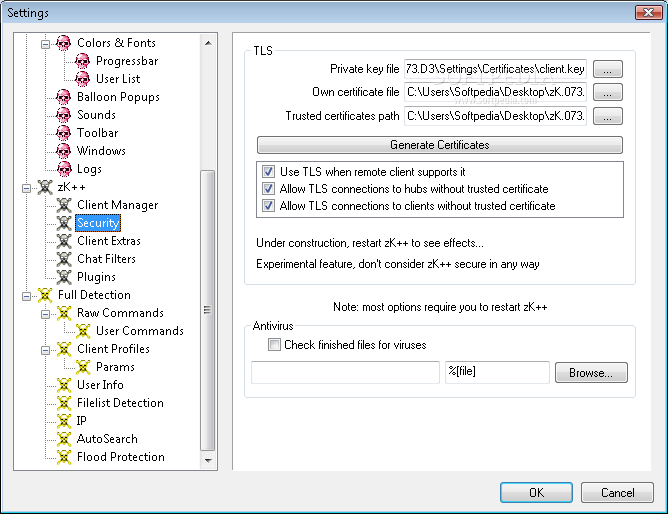Click Generate Certificates button
668x514 pixels.
coord(440,145)
